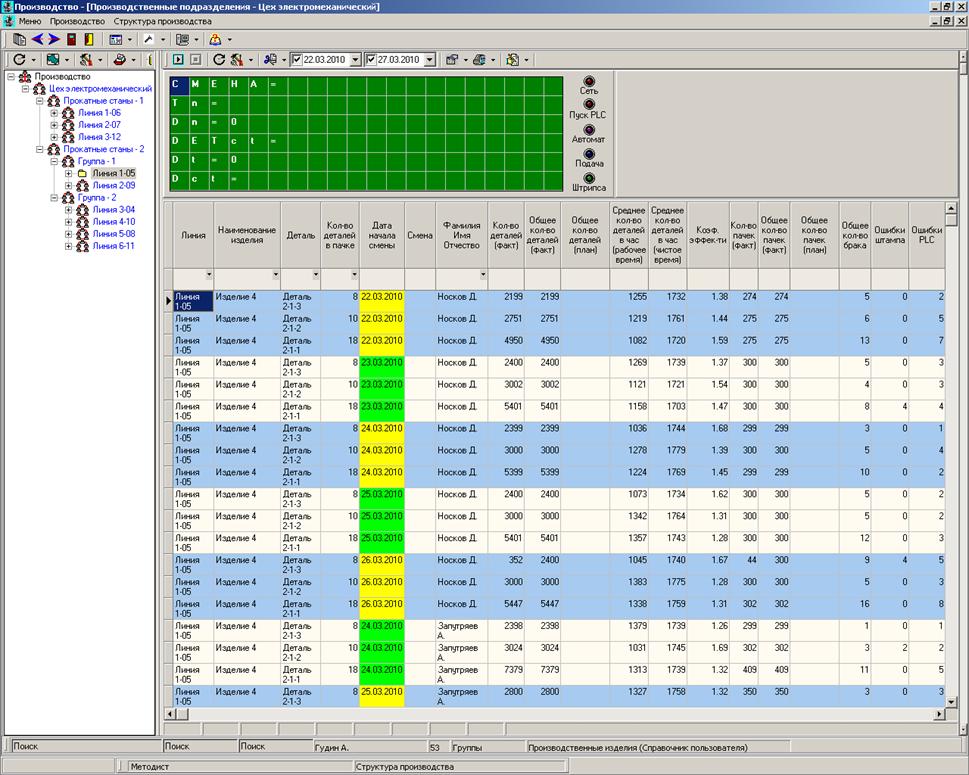Click the copy documents icon in the top toolbar
This screenshot has height=775, width=969.
[20, 40]
